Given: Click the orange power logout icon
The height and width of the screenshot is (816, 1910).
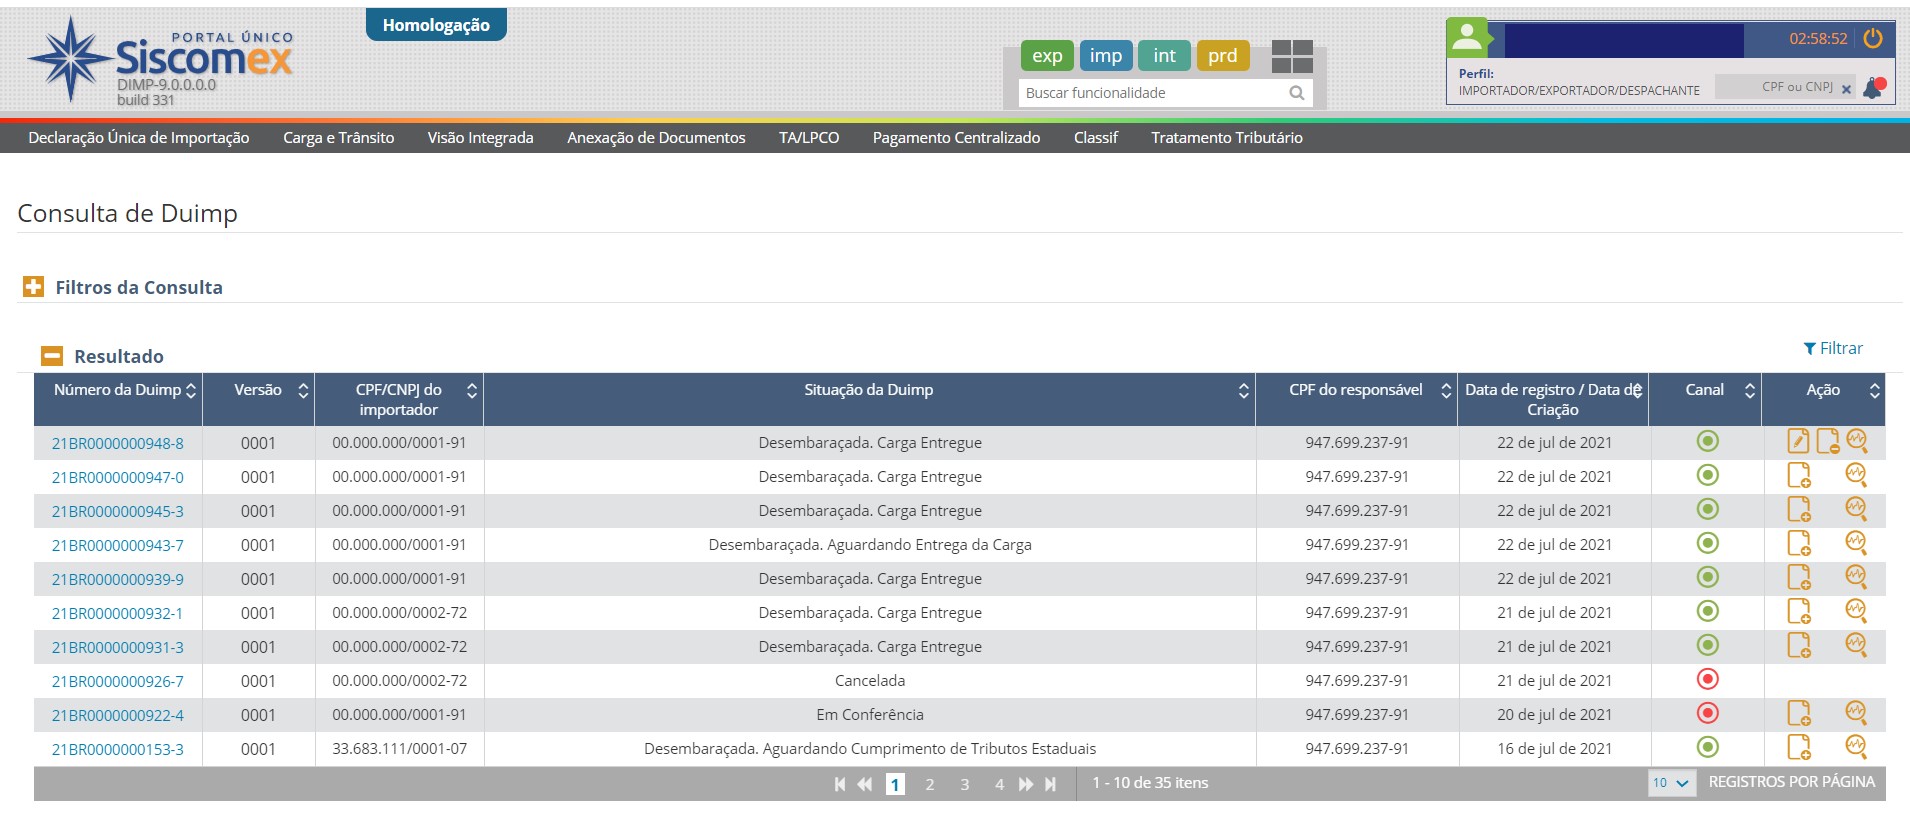Looking at the screenshot, I should pos(1873,39).
